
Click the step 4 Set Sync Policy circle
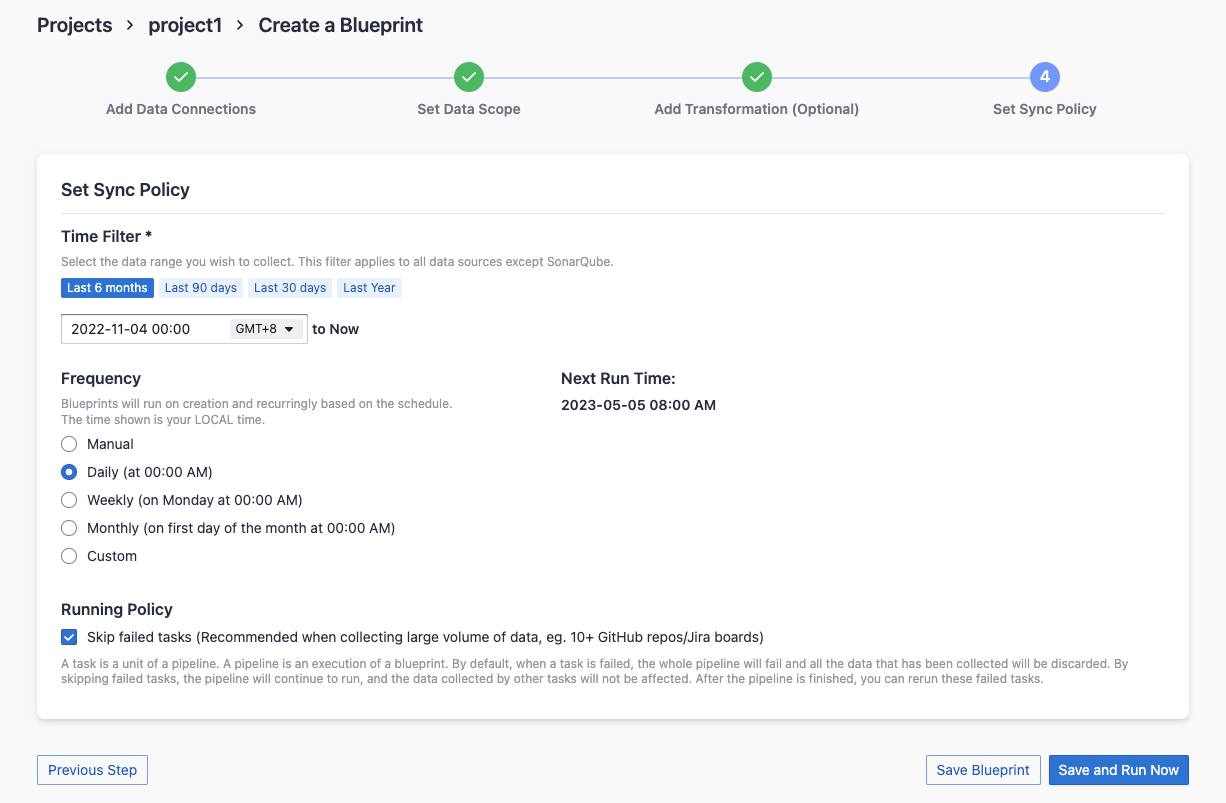point(1044,77)
